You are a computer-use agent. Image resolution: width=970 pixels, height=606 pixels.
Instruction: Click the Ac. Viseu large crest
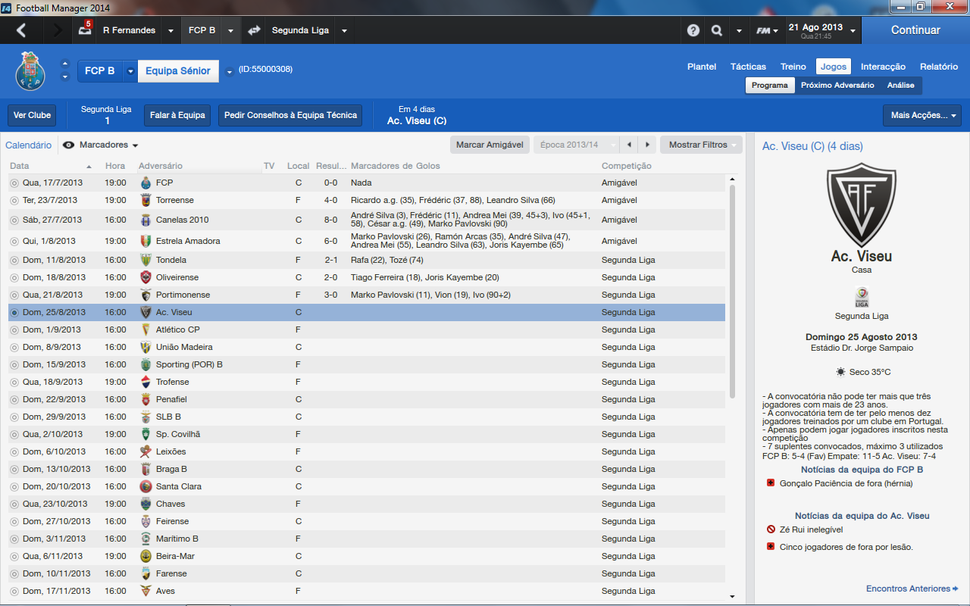[861, 204]
